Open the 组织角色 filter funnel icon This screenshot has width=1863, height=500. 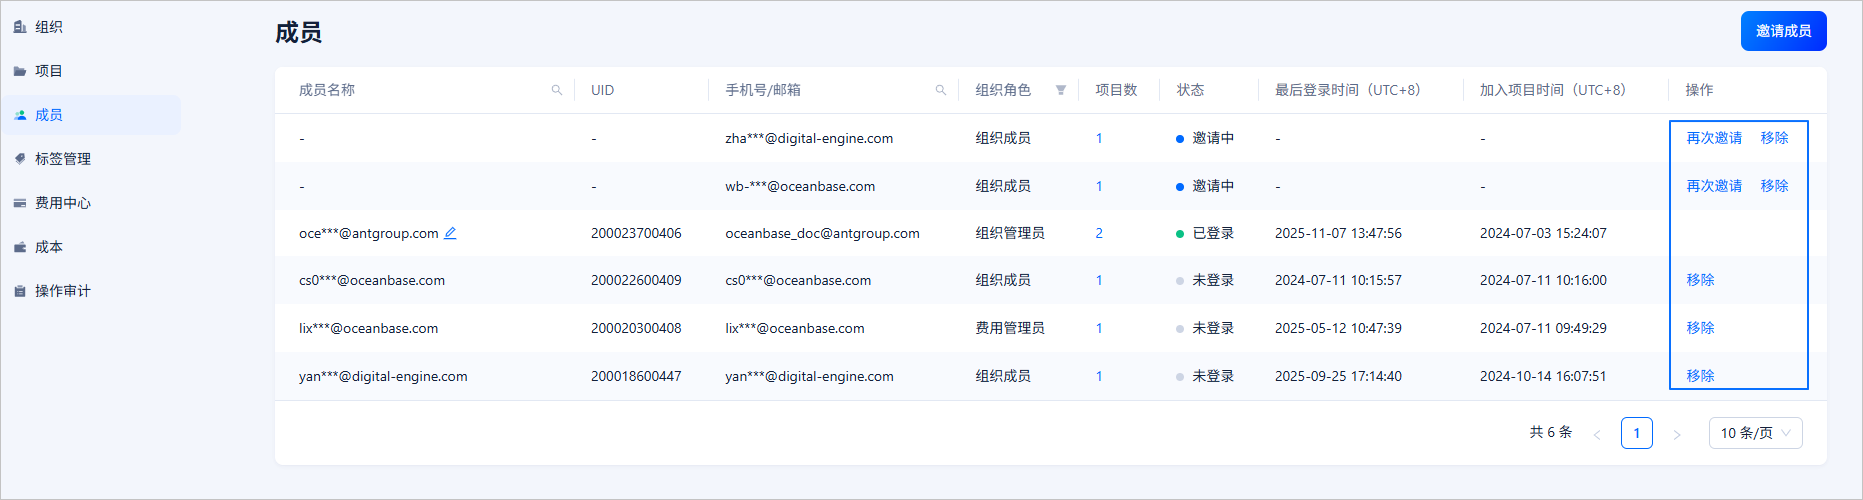click(x=1061, y=90)
